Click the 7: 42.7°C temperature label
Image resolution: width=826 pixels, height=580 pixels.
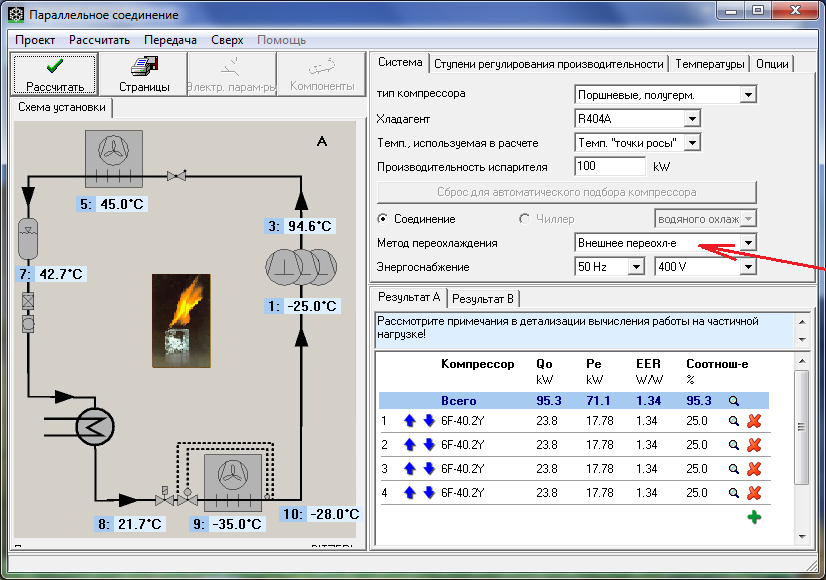pyautogui.click(x=51, y=274)
